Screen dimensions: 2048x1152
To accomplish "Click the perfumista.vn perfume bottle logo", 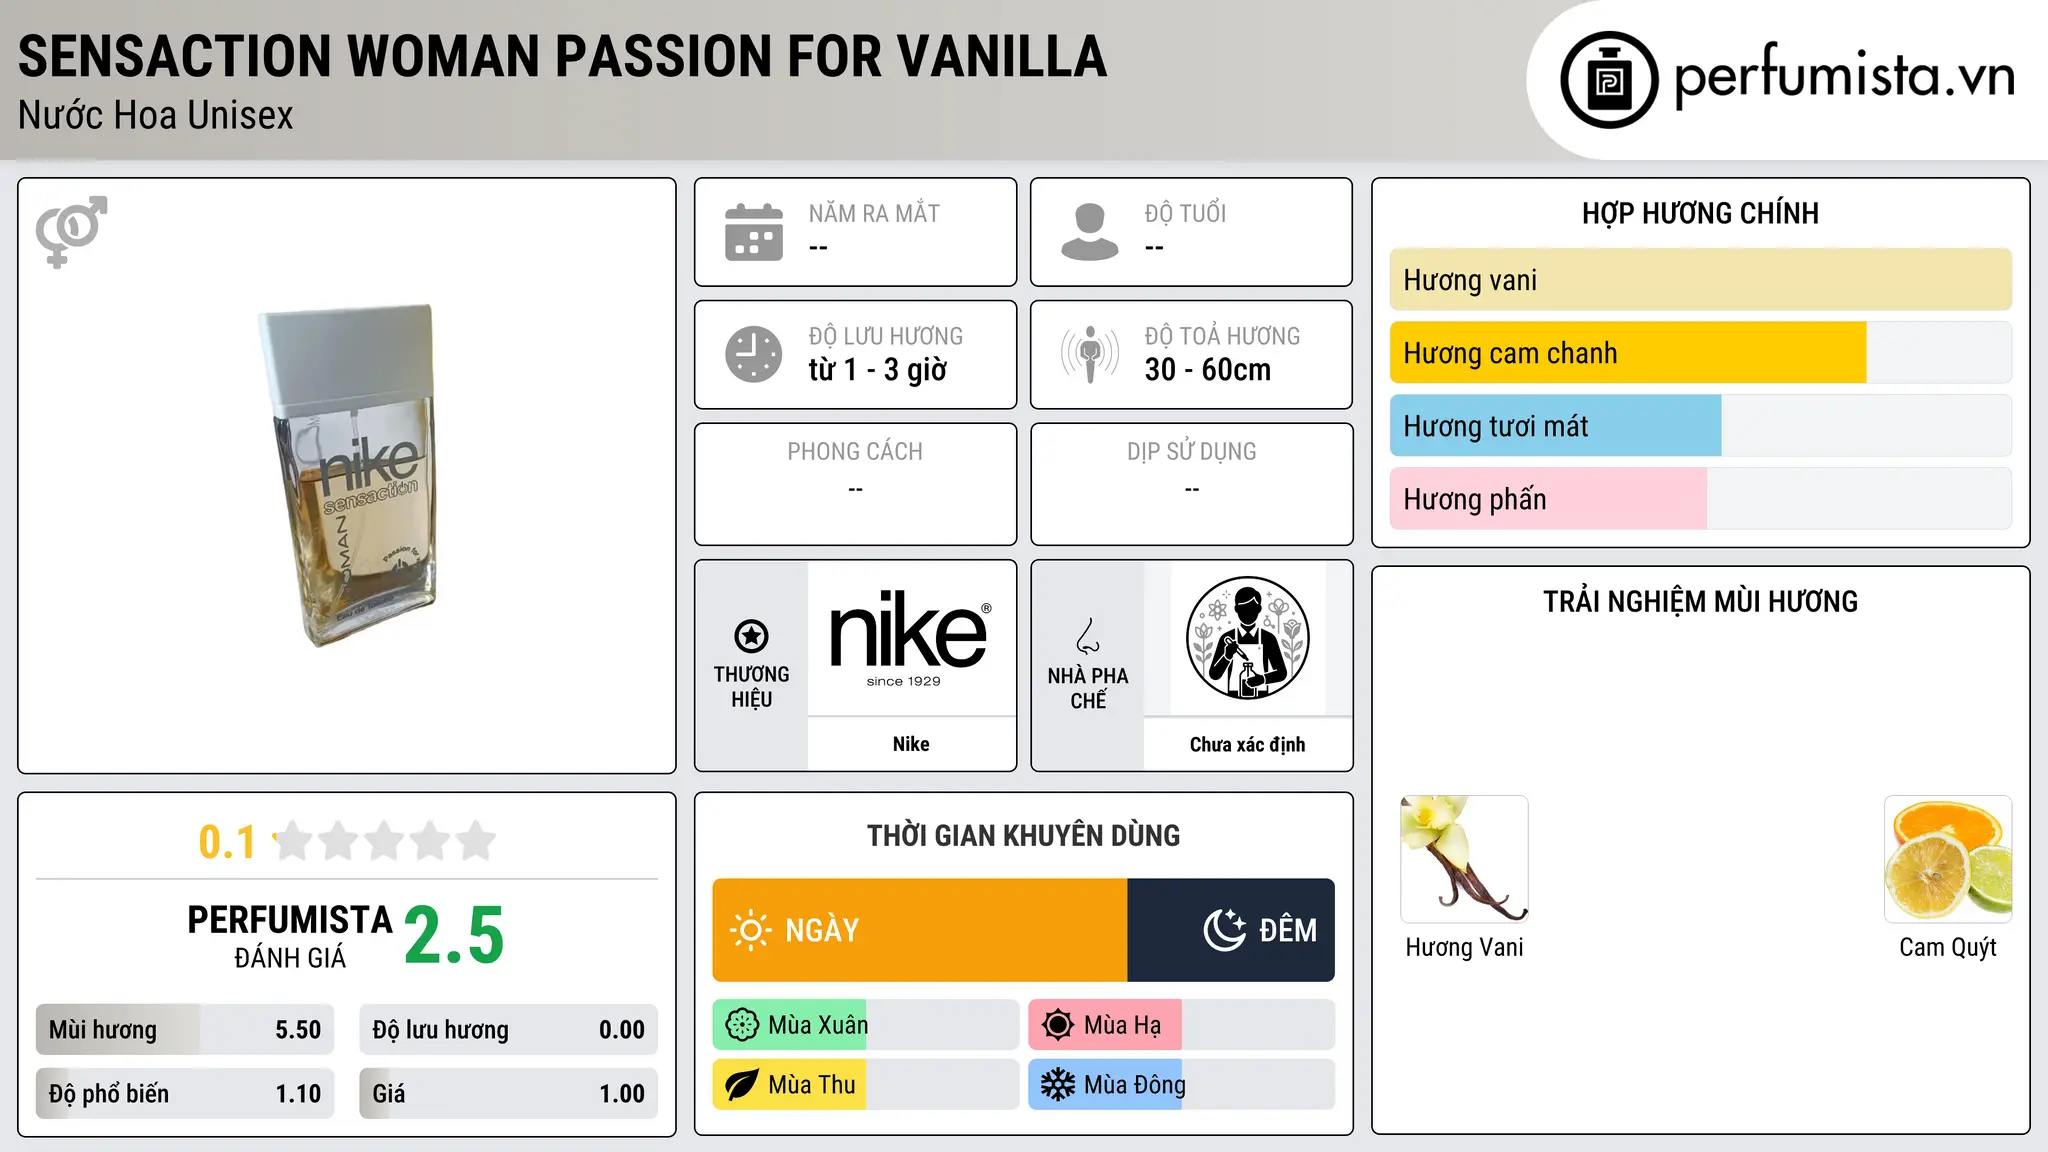I will pyautogui.click(x=1609, y=80).
